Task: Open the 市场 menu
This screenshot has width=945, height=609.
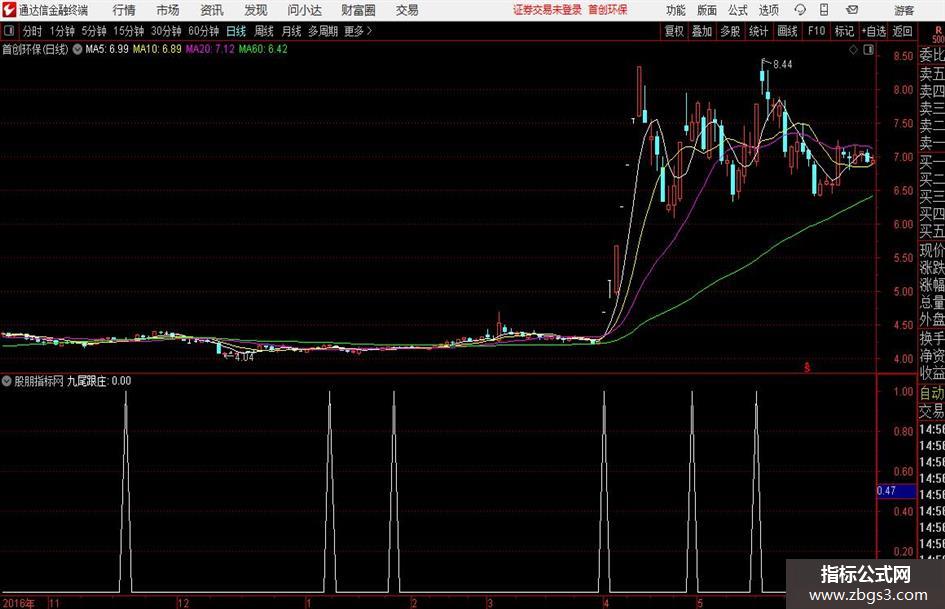Action: (x=168, y=10)
